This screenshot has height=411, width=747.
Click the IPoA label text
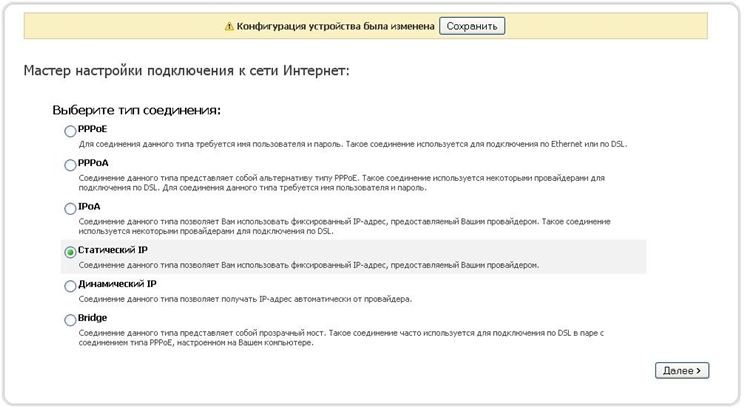(x=89, y=206)
